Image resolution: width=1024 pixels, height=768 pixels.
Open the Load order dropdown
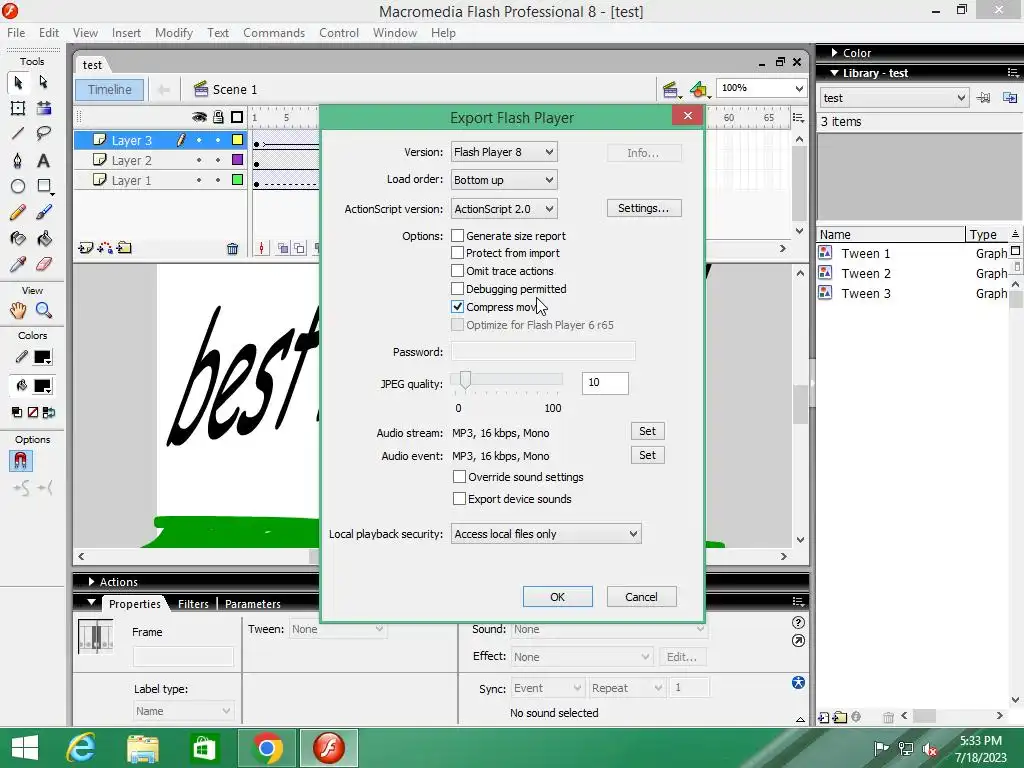pyautogui.click(x=504, y=180)
